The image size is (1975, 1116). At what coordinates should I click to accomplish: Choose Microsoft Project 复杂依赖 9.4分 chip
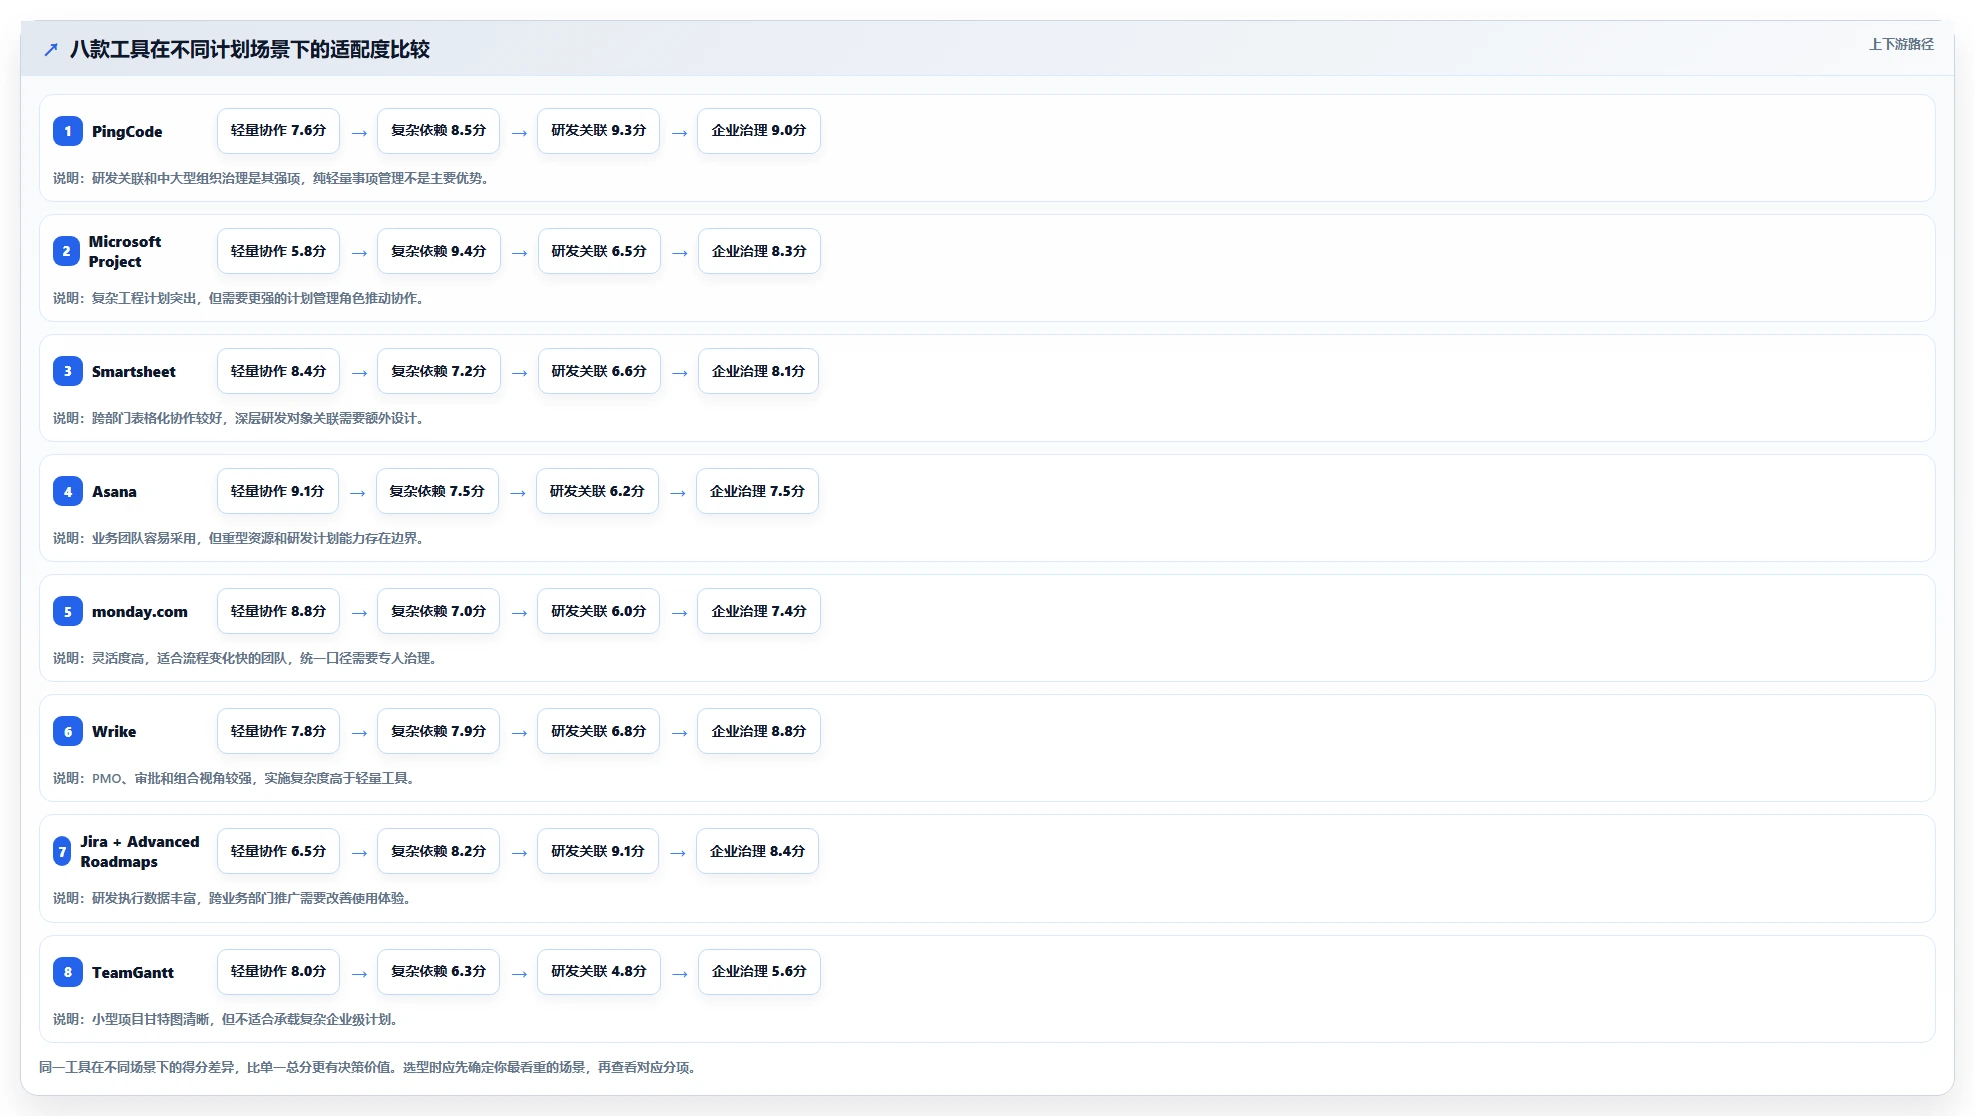pos(438,251)
